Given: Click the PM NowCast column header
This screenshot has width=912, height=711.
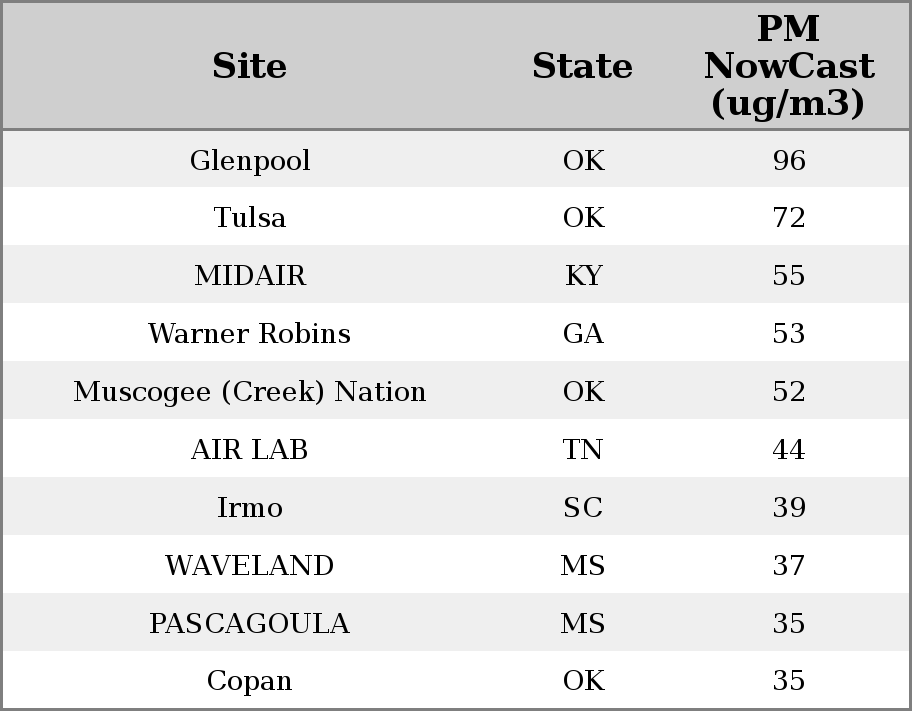Looking at the screenshot, I should pyautogui.click(x=788, y=67).
